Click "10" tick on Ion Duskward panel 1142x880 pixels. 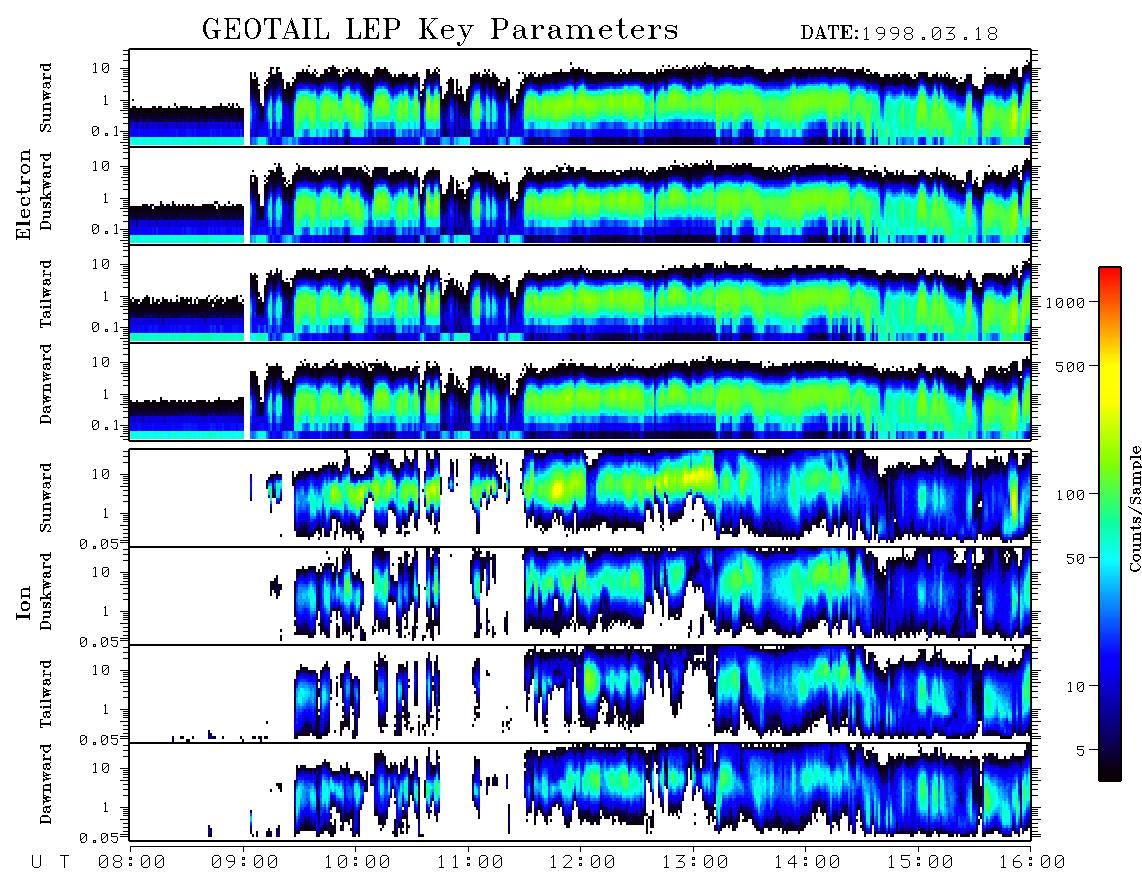coord(101,573)
